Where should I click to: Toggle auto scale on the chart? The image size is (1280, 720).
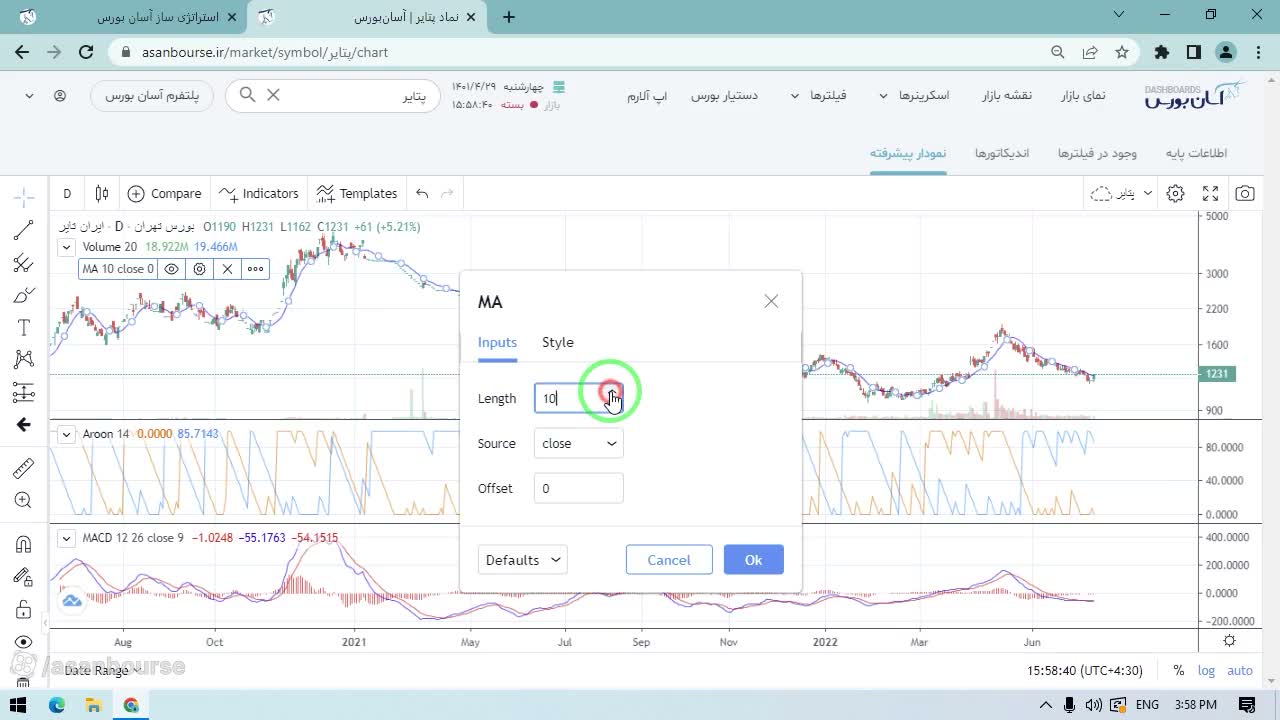pyautogui.click(x=1240, y=671)
